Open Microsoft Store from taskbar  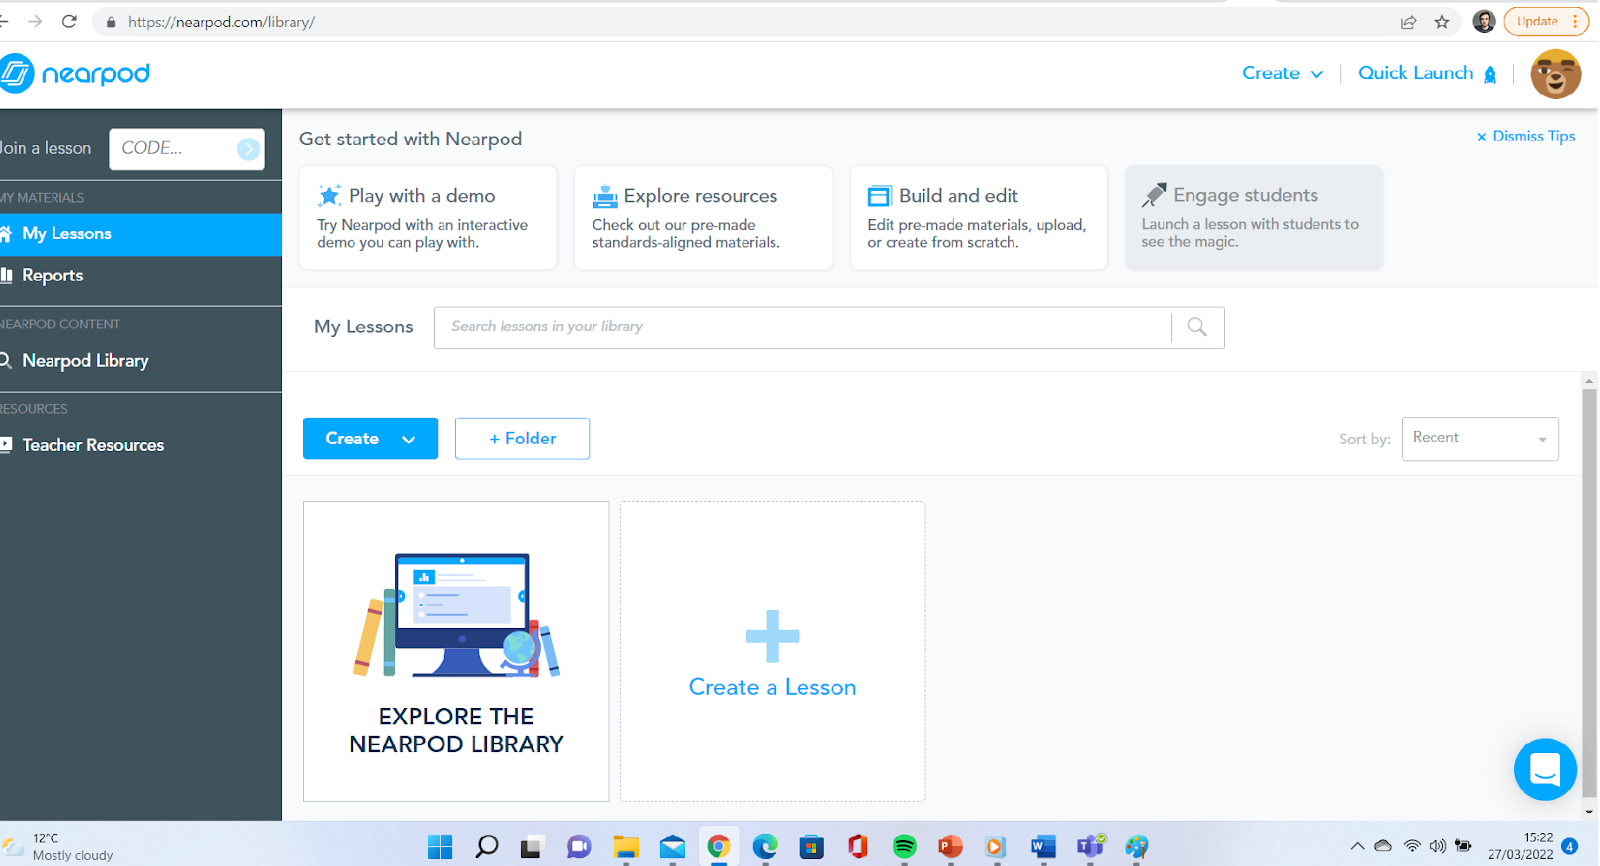(811, 847)
